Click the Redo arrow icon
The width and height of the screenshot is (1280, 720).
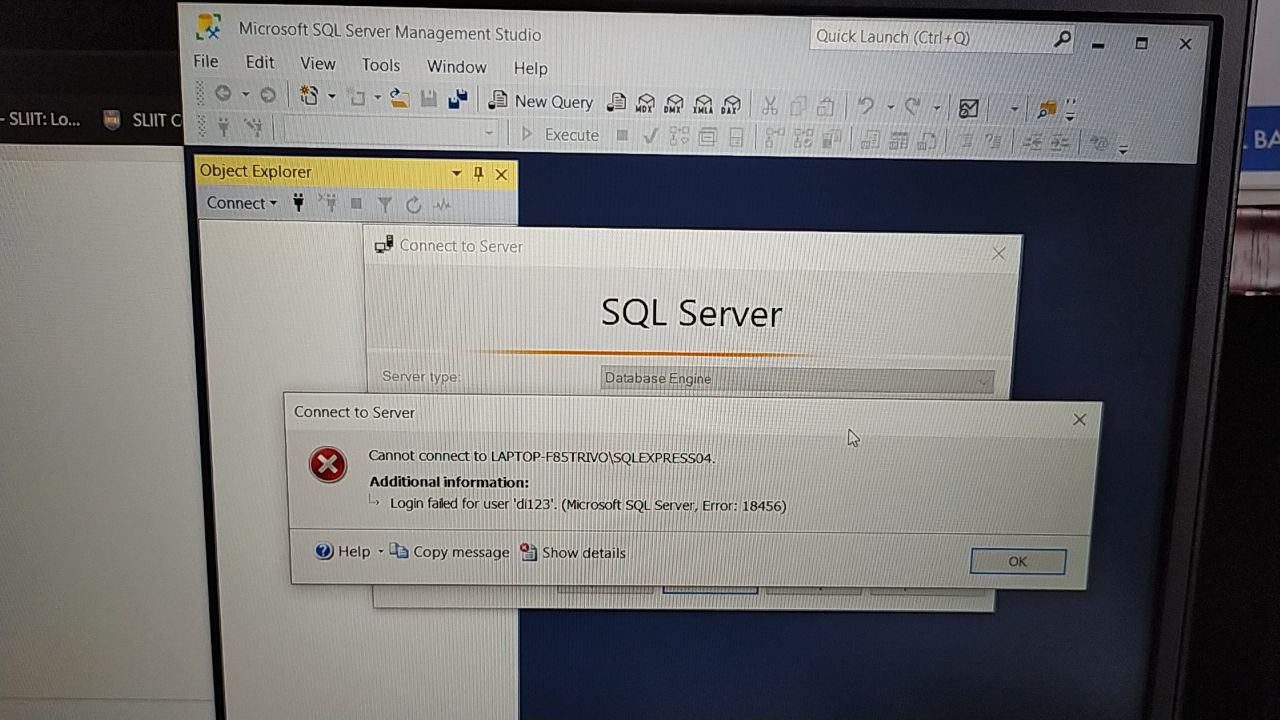coord(912,107)
